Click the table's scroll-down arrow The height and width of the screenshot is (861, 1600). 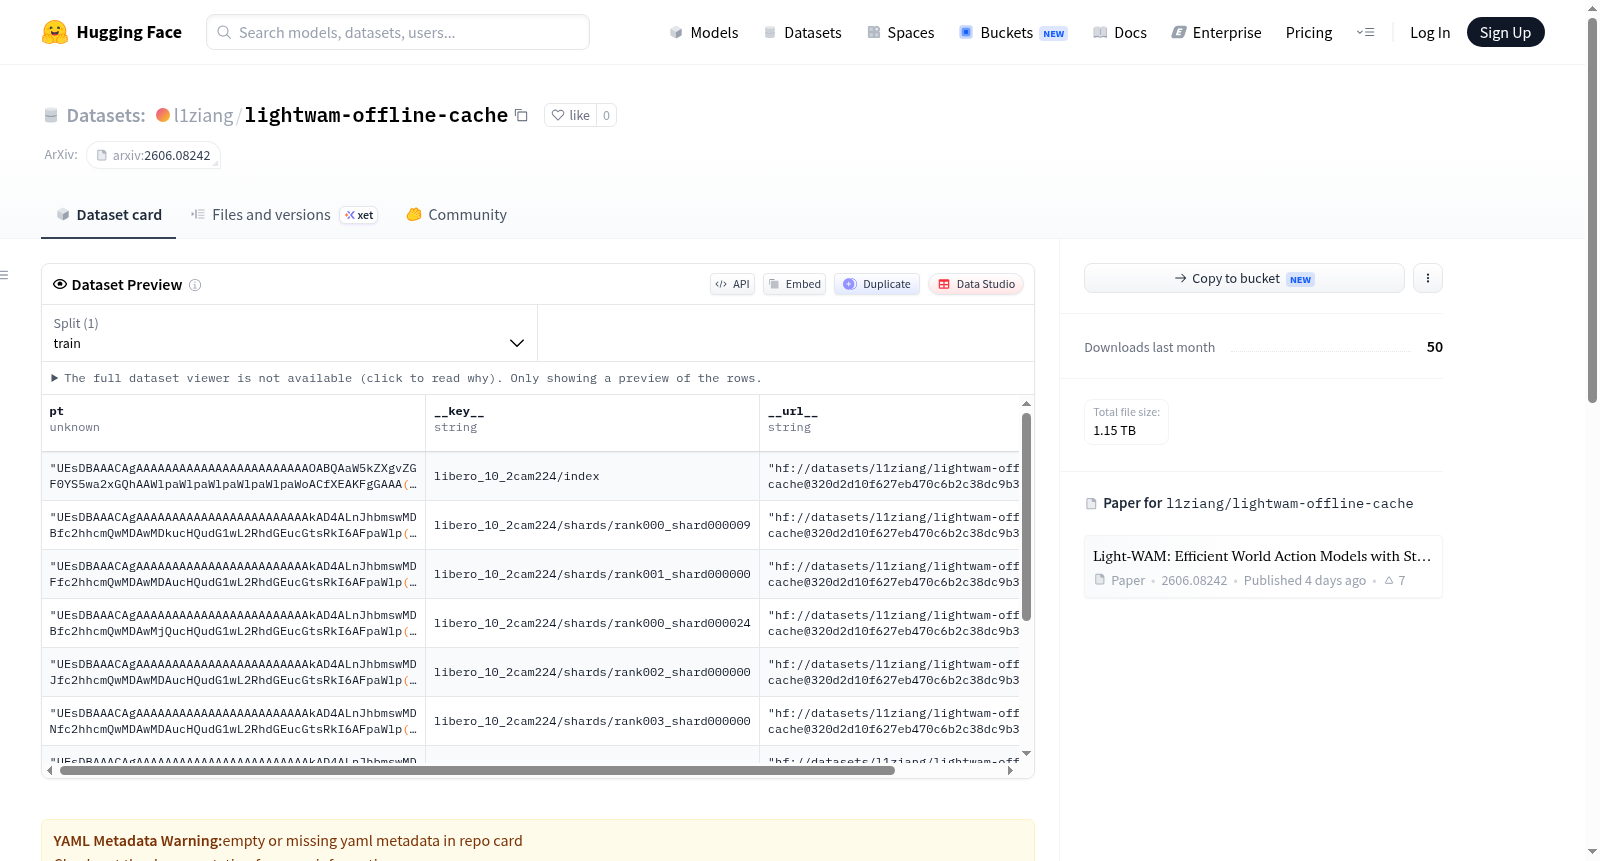coord(1026,753)
